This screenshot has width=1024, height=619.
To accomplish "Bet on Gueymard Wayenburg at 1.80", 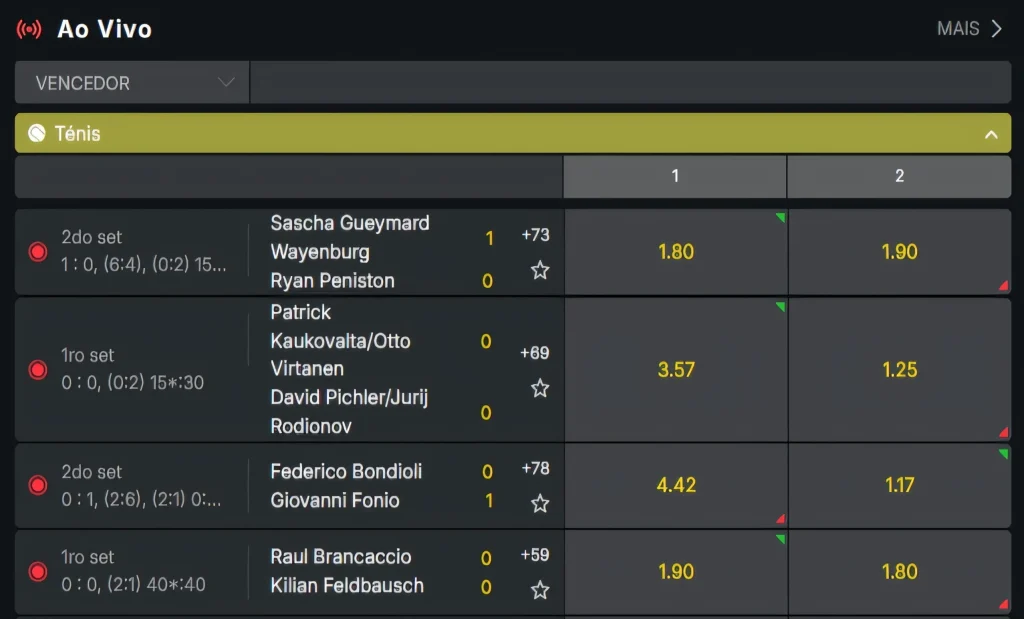I will (676, 252).
